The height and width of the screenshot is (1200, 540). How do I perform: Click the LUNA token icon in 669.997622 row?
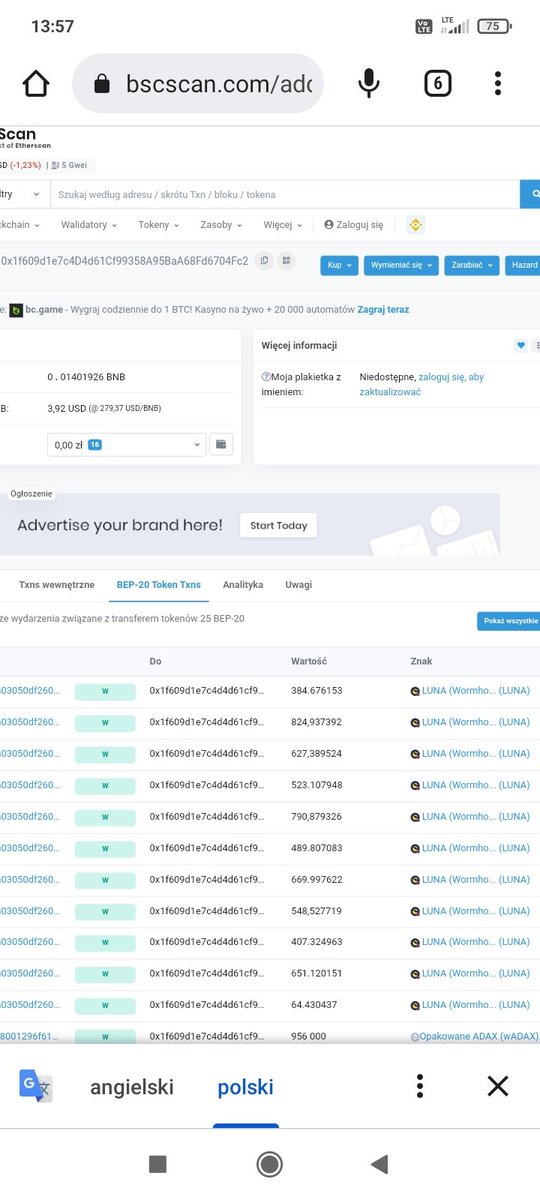(x=416, y=879)
